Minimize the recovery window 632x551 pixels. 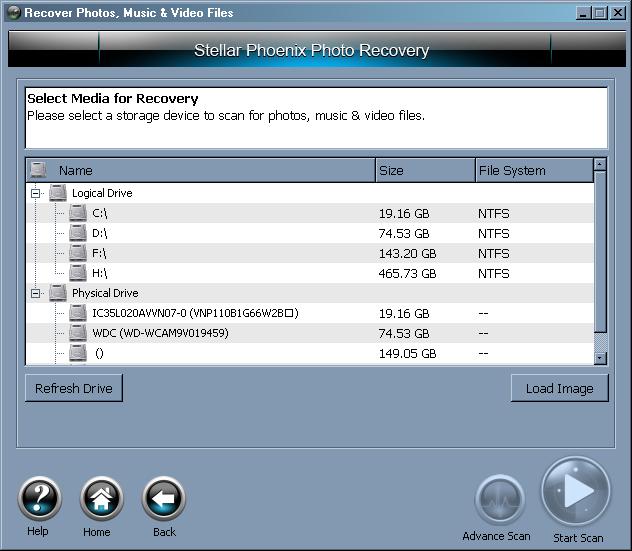click(582, 13)
